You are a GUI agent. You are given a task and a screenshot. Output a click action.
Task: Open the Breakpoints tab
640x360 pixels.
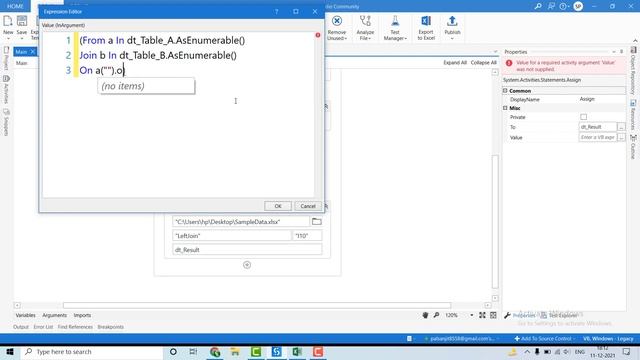tap(111, 327)
